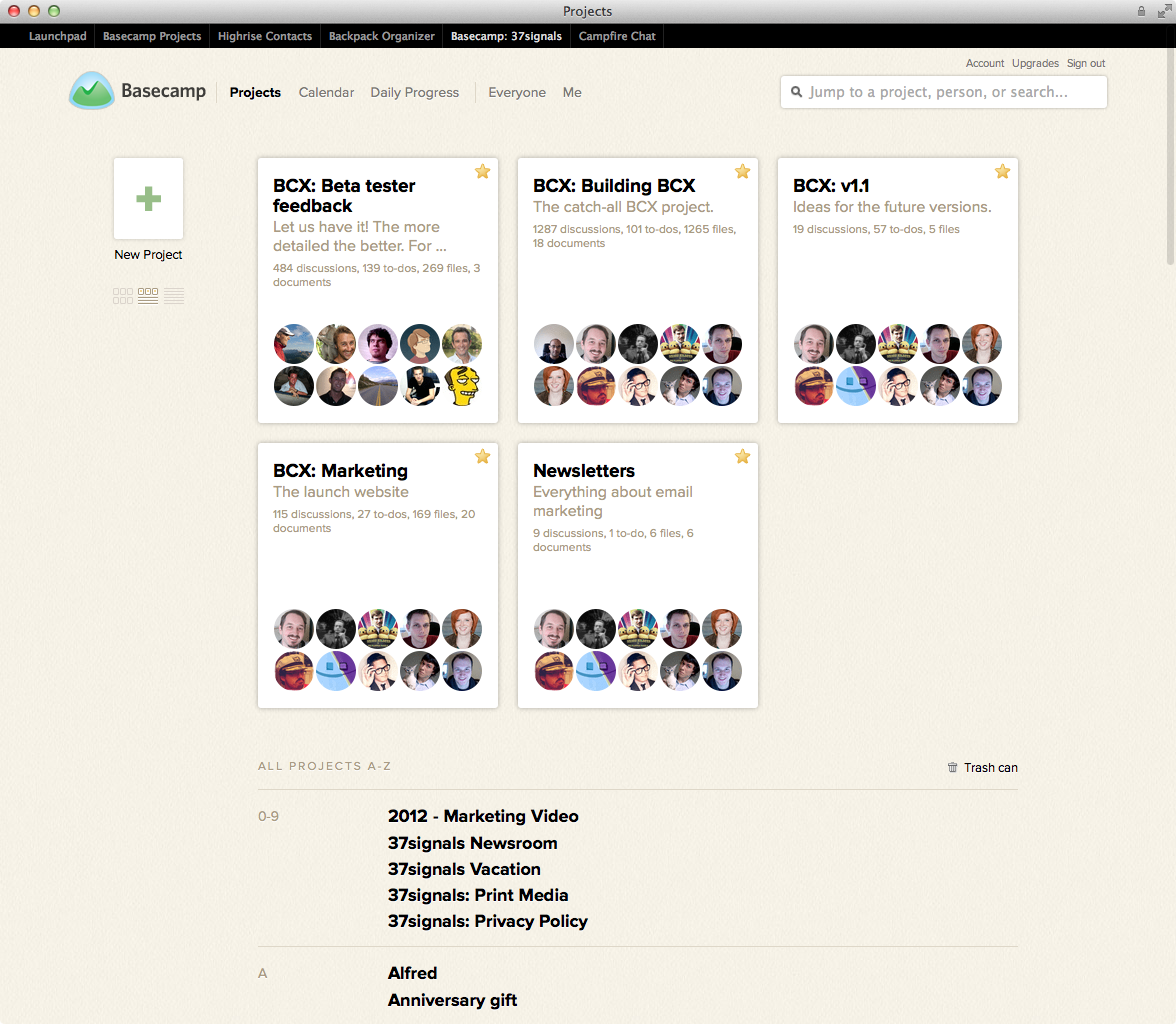Toggle the star on BCX: Building BCX
The height and width of the screenshot is (1024, 1176).
pyautogui.click(x=742, y=172)
